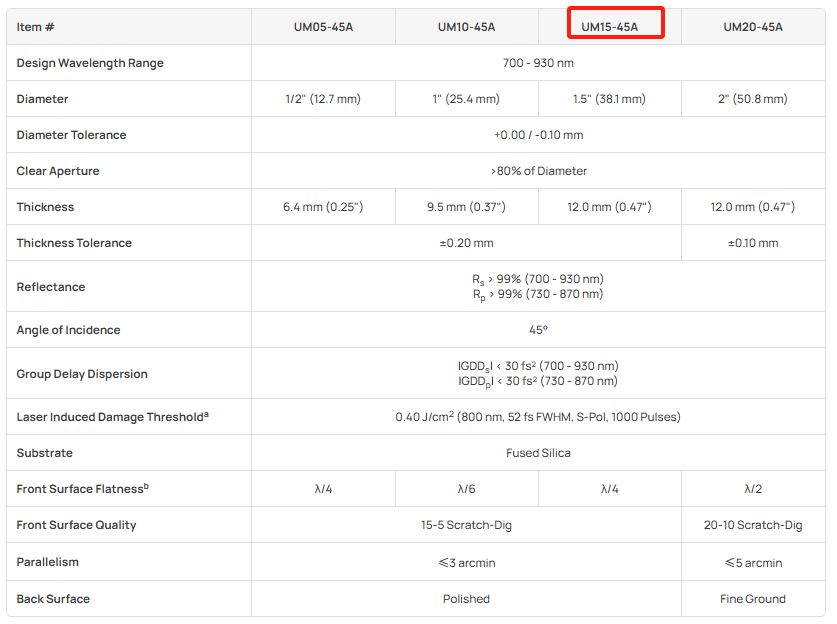
Task: Select the 1.5" (38.1 mm) diameter cell
Action: click(x=609, y=99)
